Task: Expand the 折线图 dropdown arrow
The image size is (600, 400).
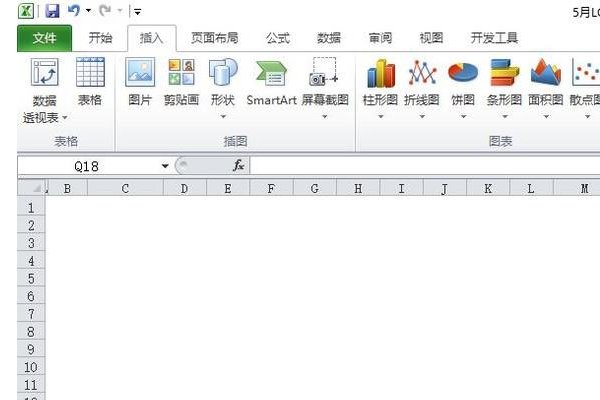Action: pos(422,116)
